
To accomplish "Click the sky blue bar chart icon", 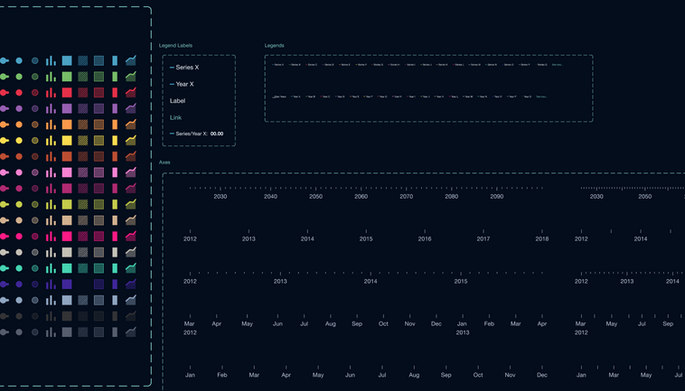I will pyautogui.click(x=51, y=61).
